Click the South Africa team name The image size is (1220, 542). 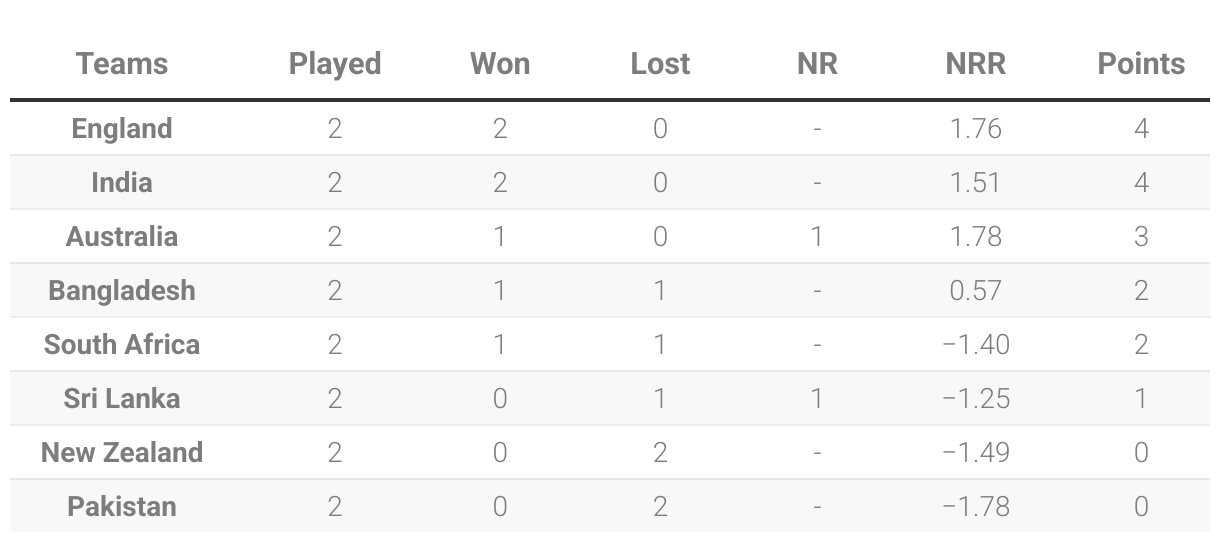click(122, 345)
